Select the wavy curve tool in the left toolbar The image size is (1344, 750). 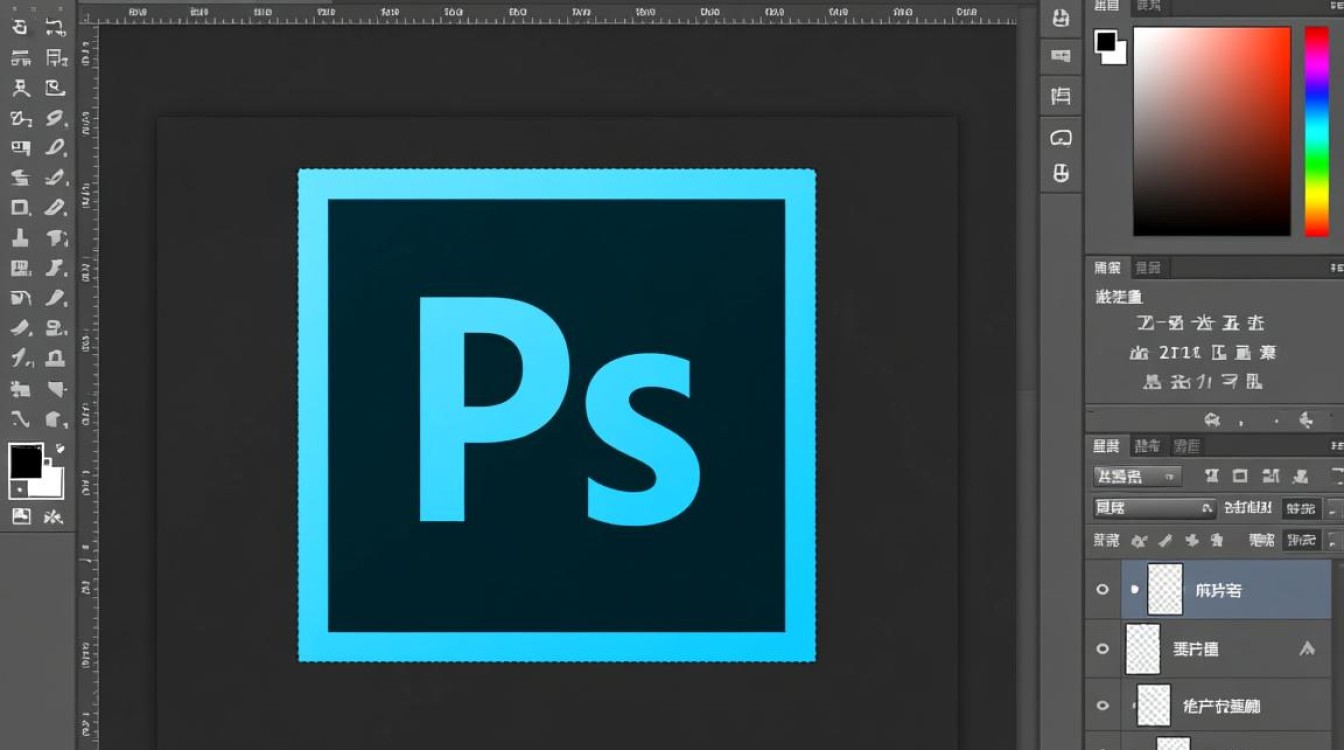tap(20, 418)
